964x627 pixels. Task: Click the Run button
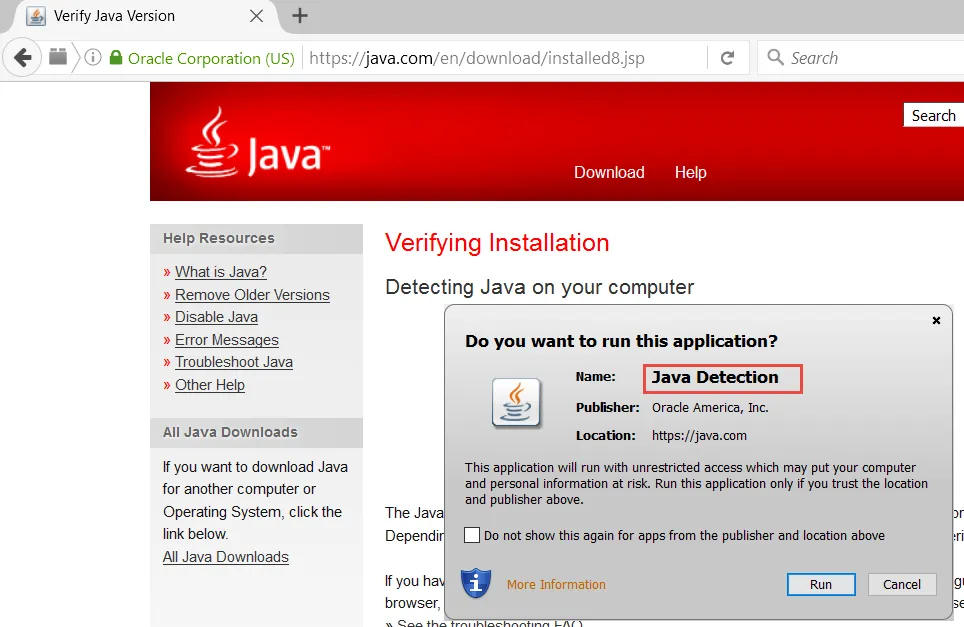821,584
